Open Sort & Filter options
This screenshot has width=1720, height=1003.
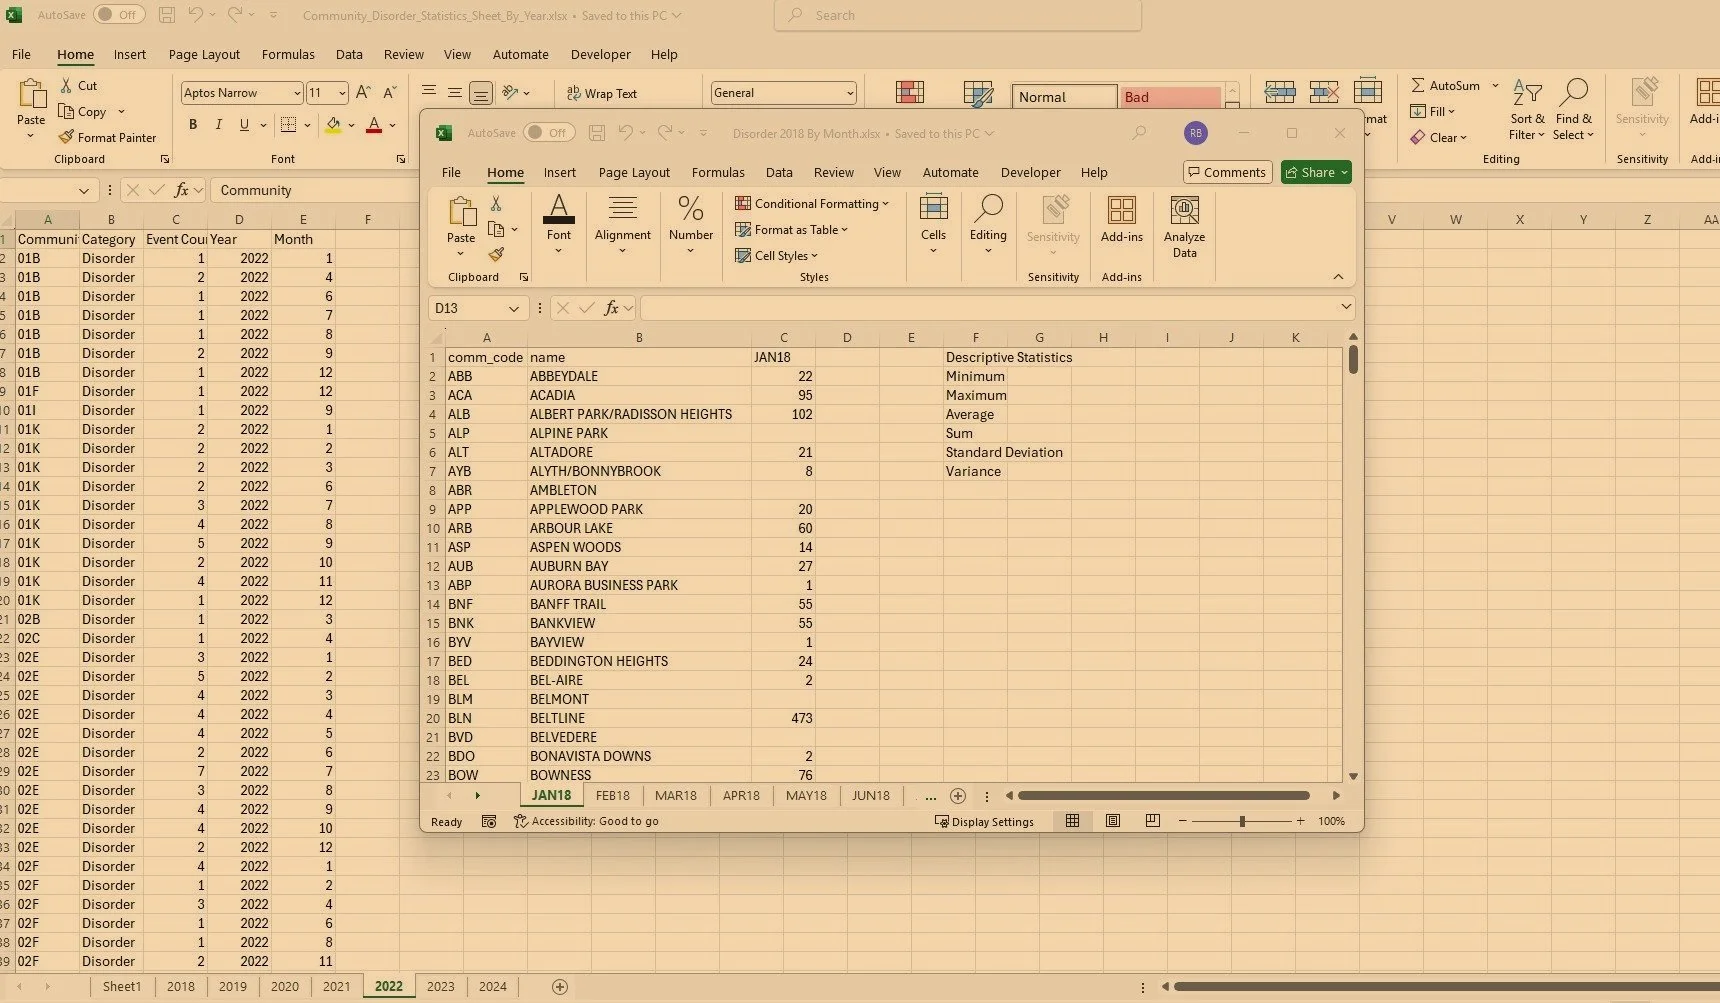coord(1527,110)
